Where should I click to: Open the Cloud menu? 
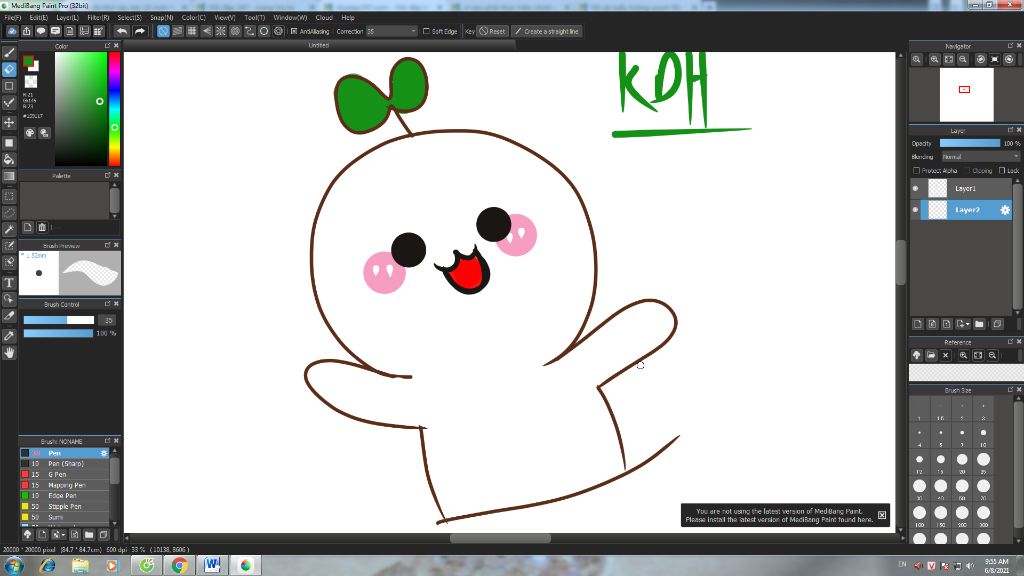point(324,18)
